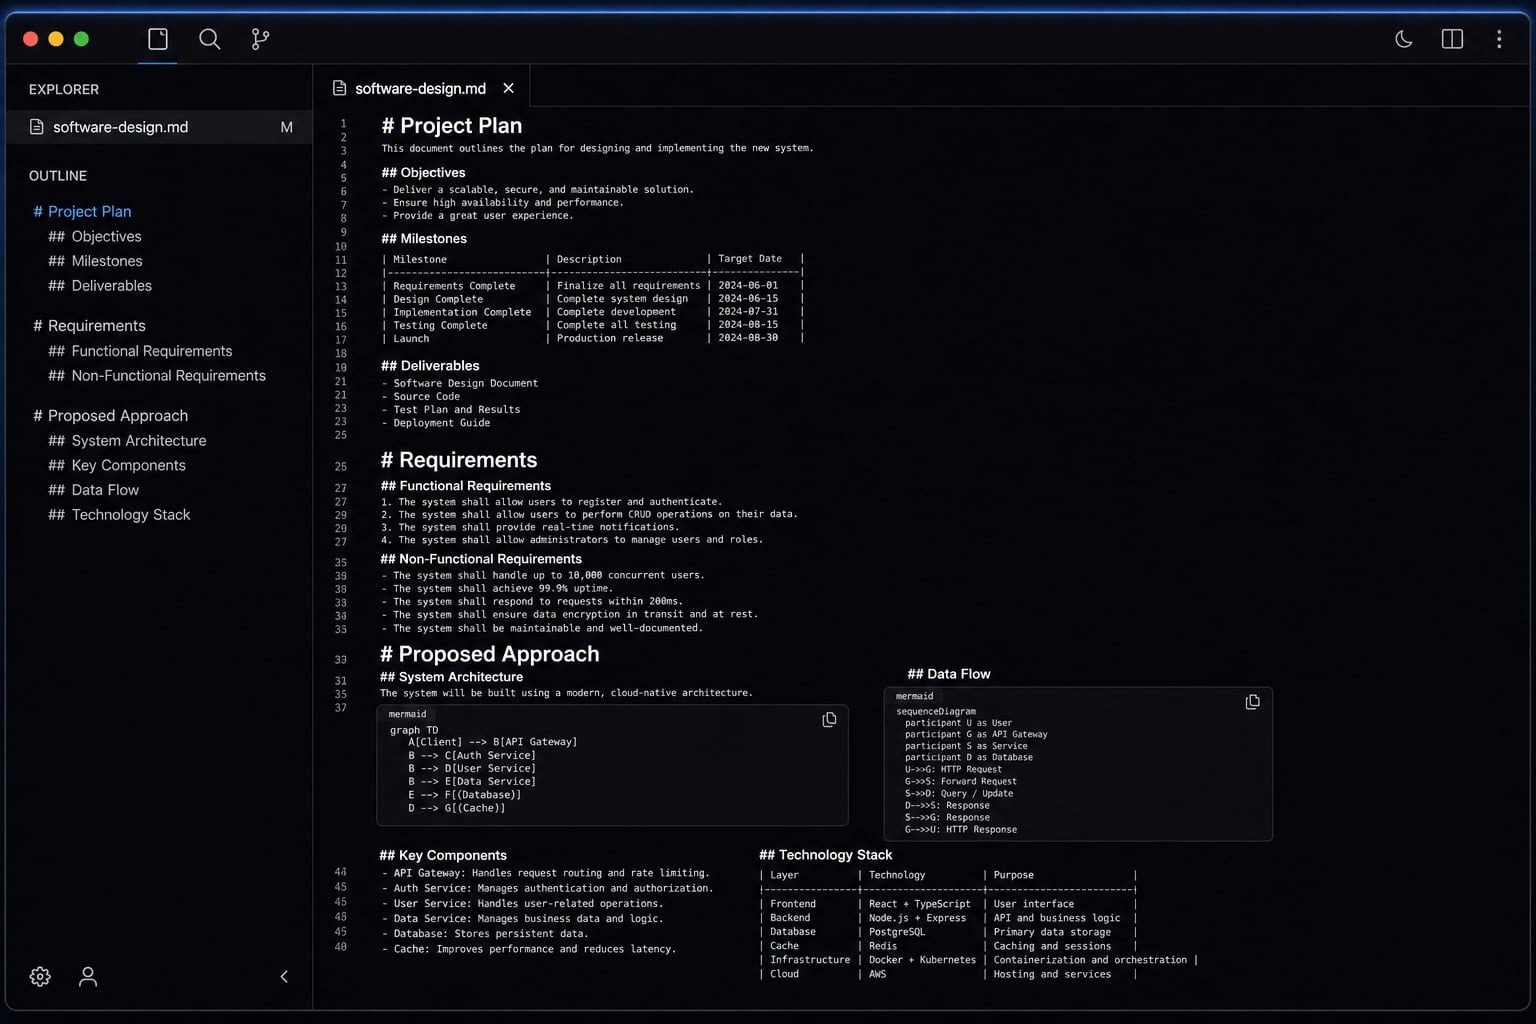Image resolution: width=1536 pixels, height=1024 pixels.
Task: Go to Data Flow outline entry
Action: (x=94, y=490)
